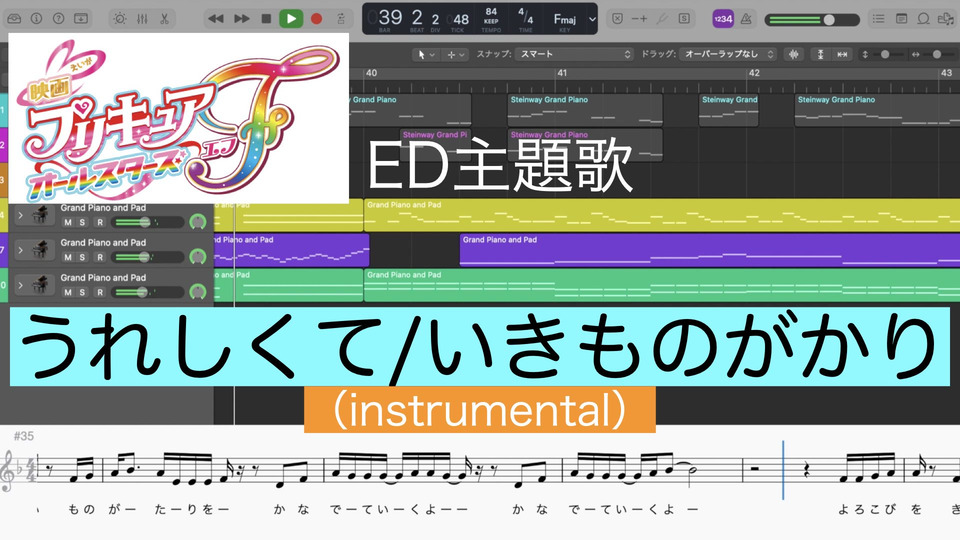
Task: Adjust the horizontal zoom slider
Action: [937, 54]
